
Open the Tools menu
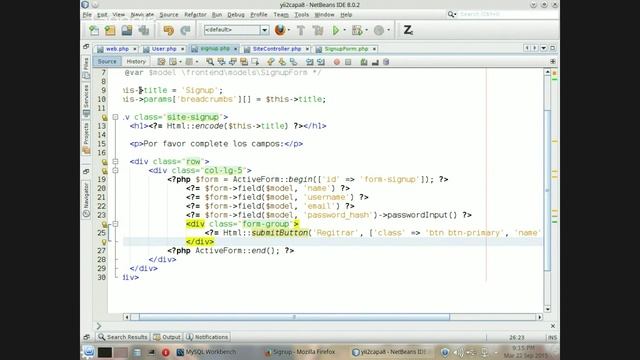(x=302, y=15)
